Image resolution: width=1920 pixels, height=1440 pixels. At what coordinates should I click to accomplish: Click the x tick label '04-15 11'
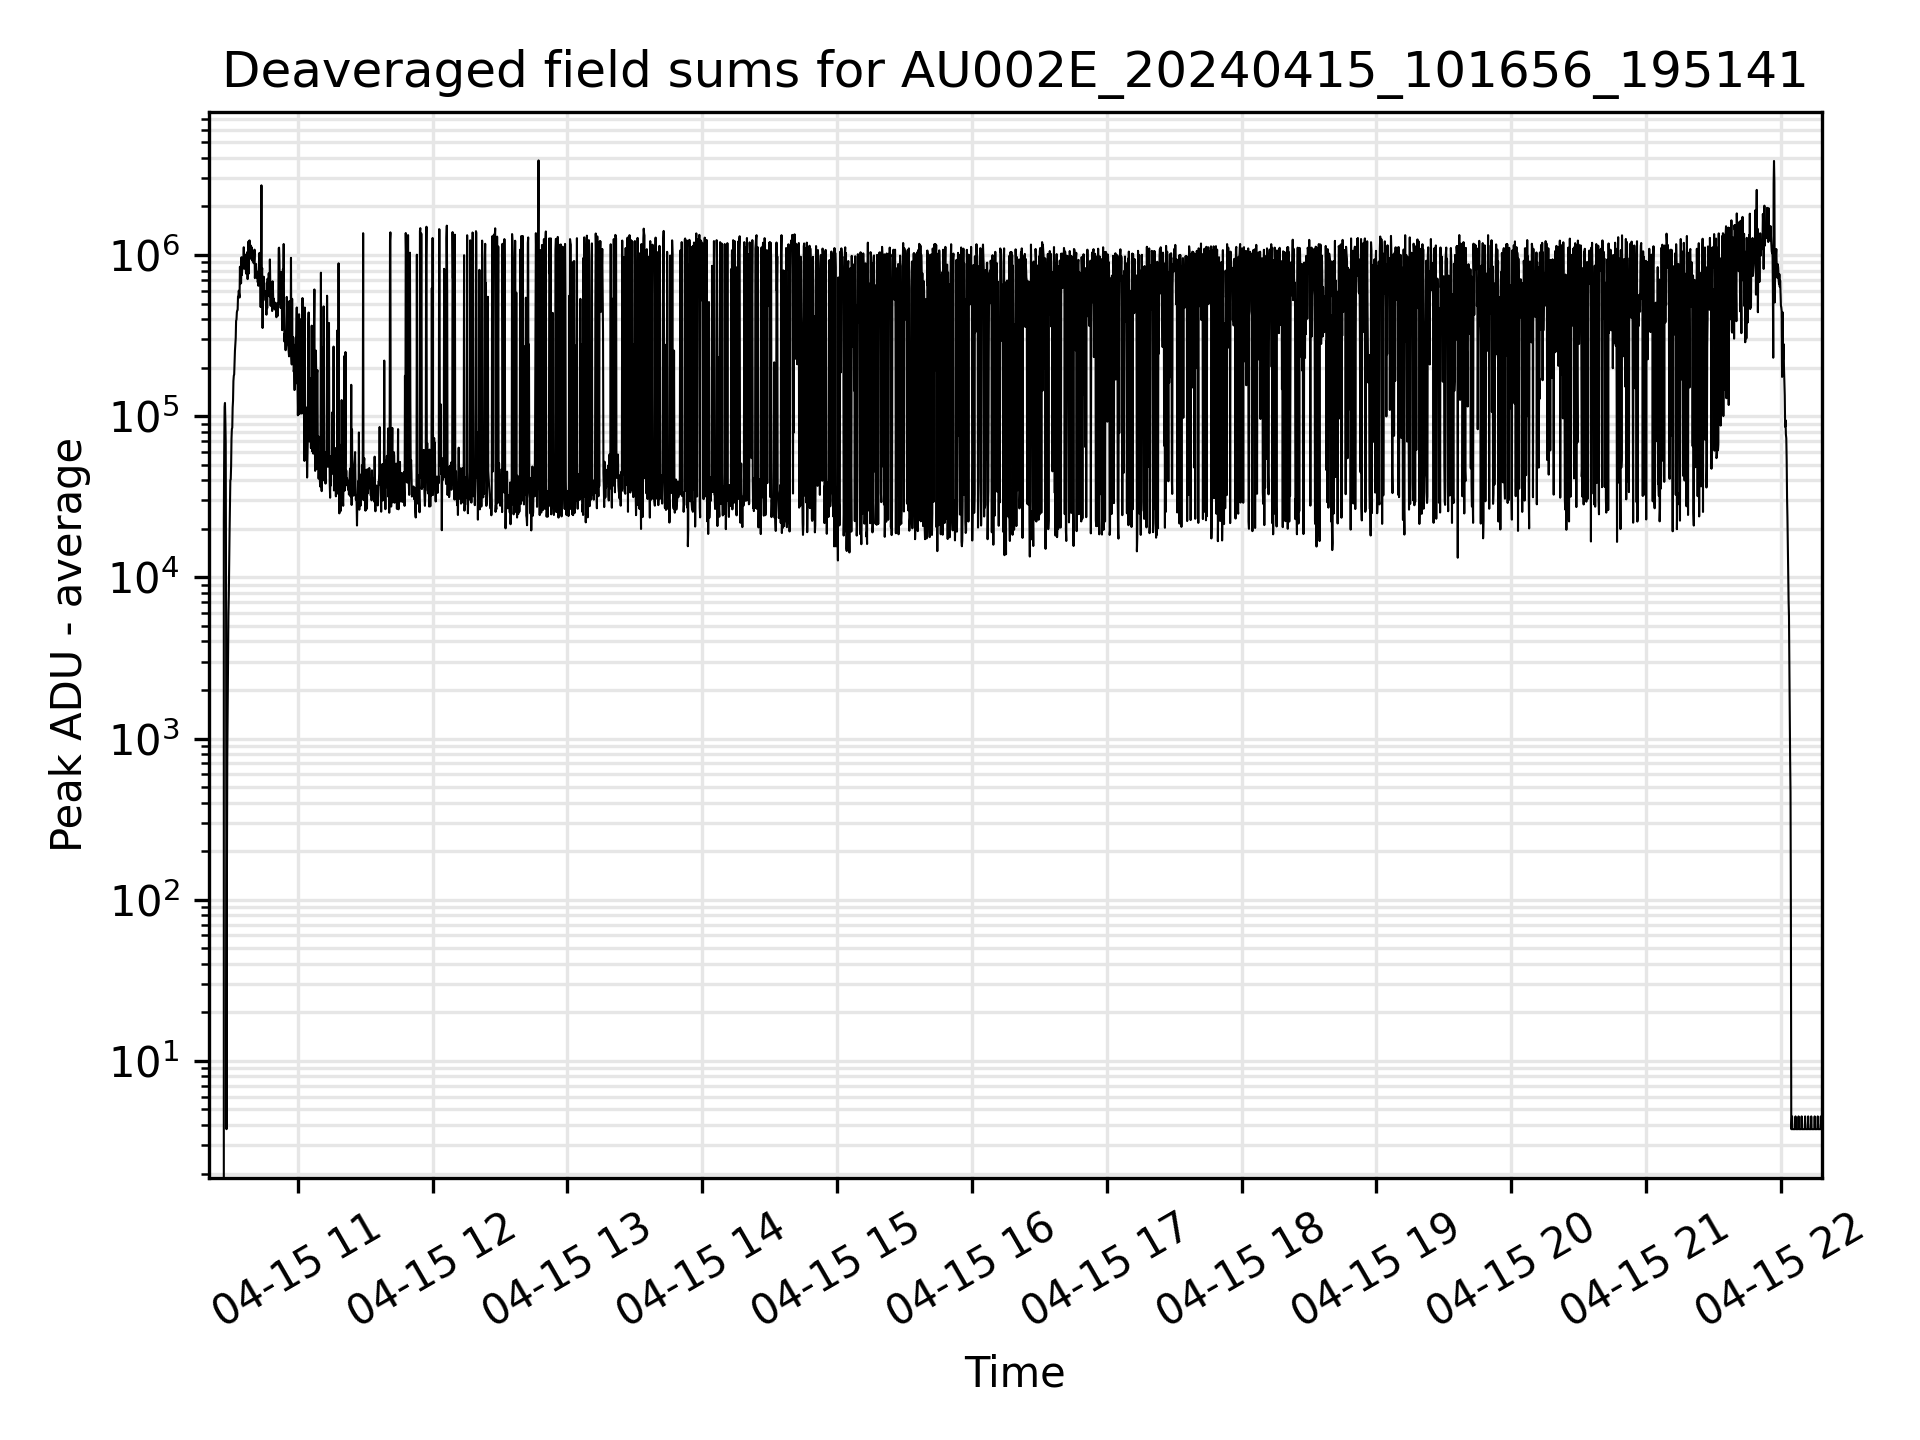point(297,1270)
